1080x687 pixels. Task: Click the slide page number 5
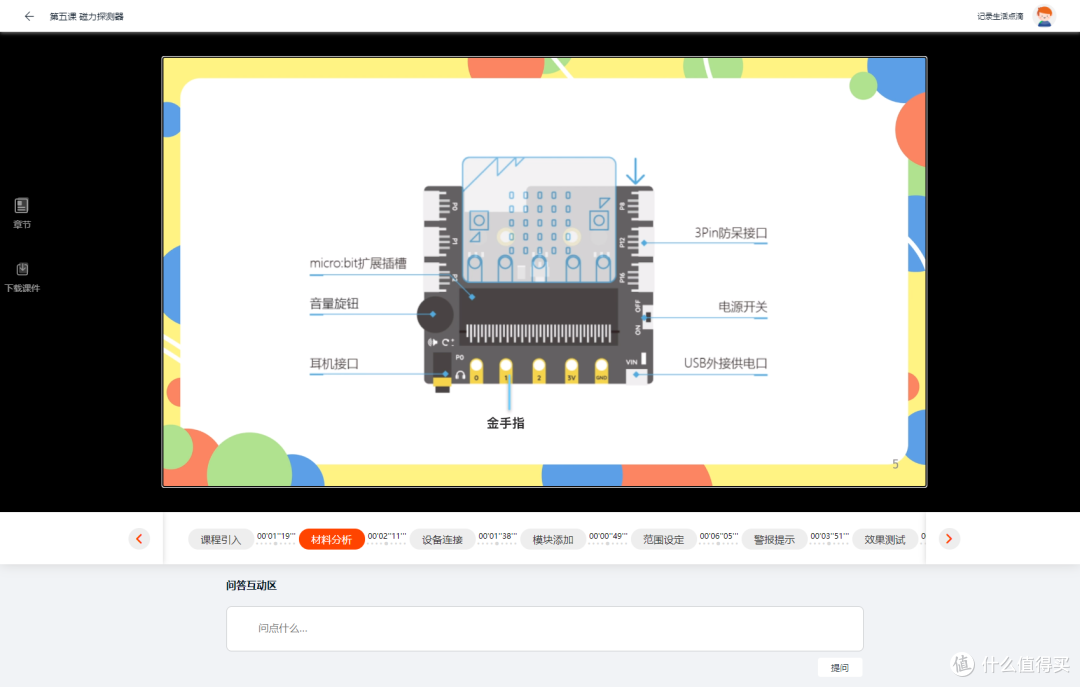(895, 464)
